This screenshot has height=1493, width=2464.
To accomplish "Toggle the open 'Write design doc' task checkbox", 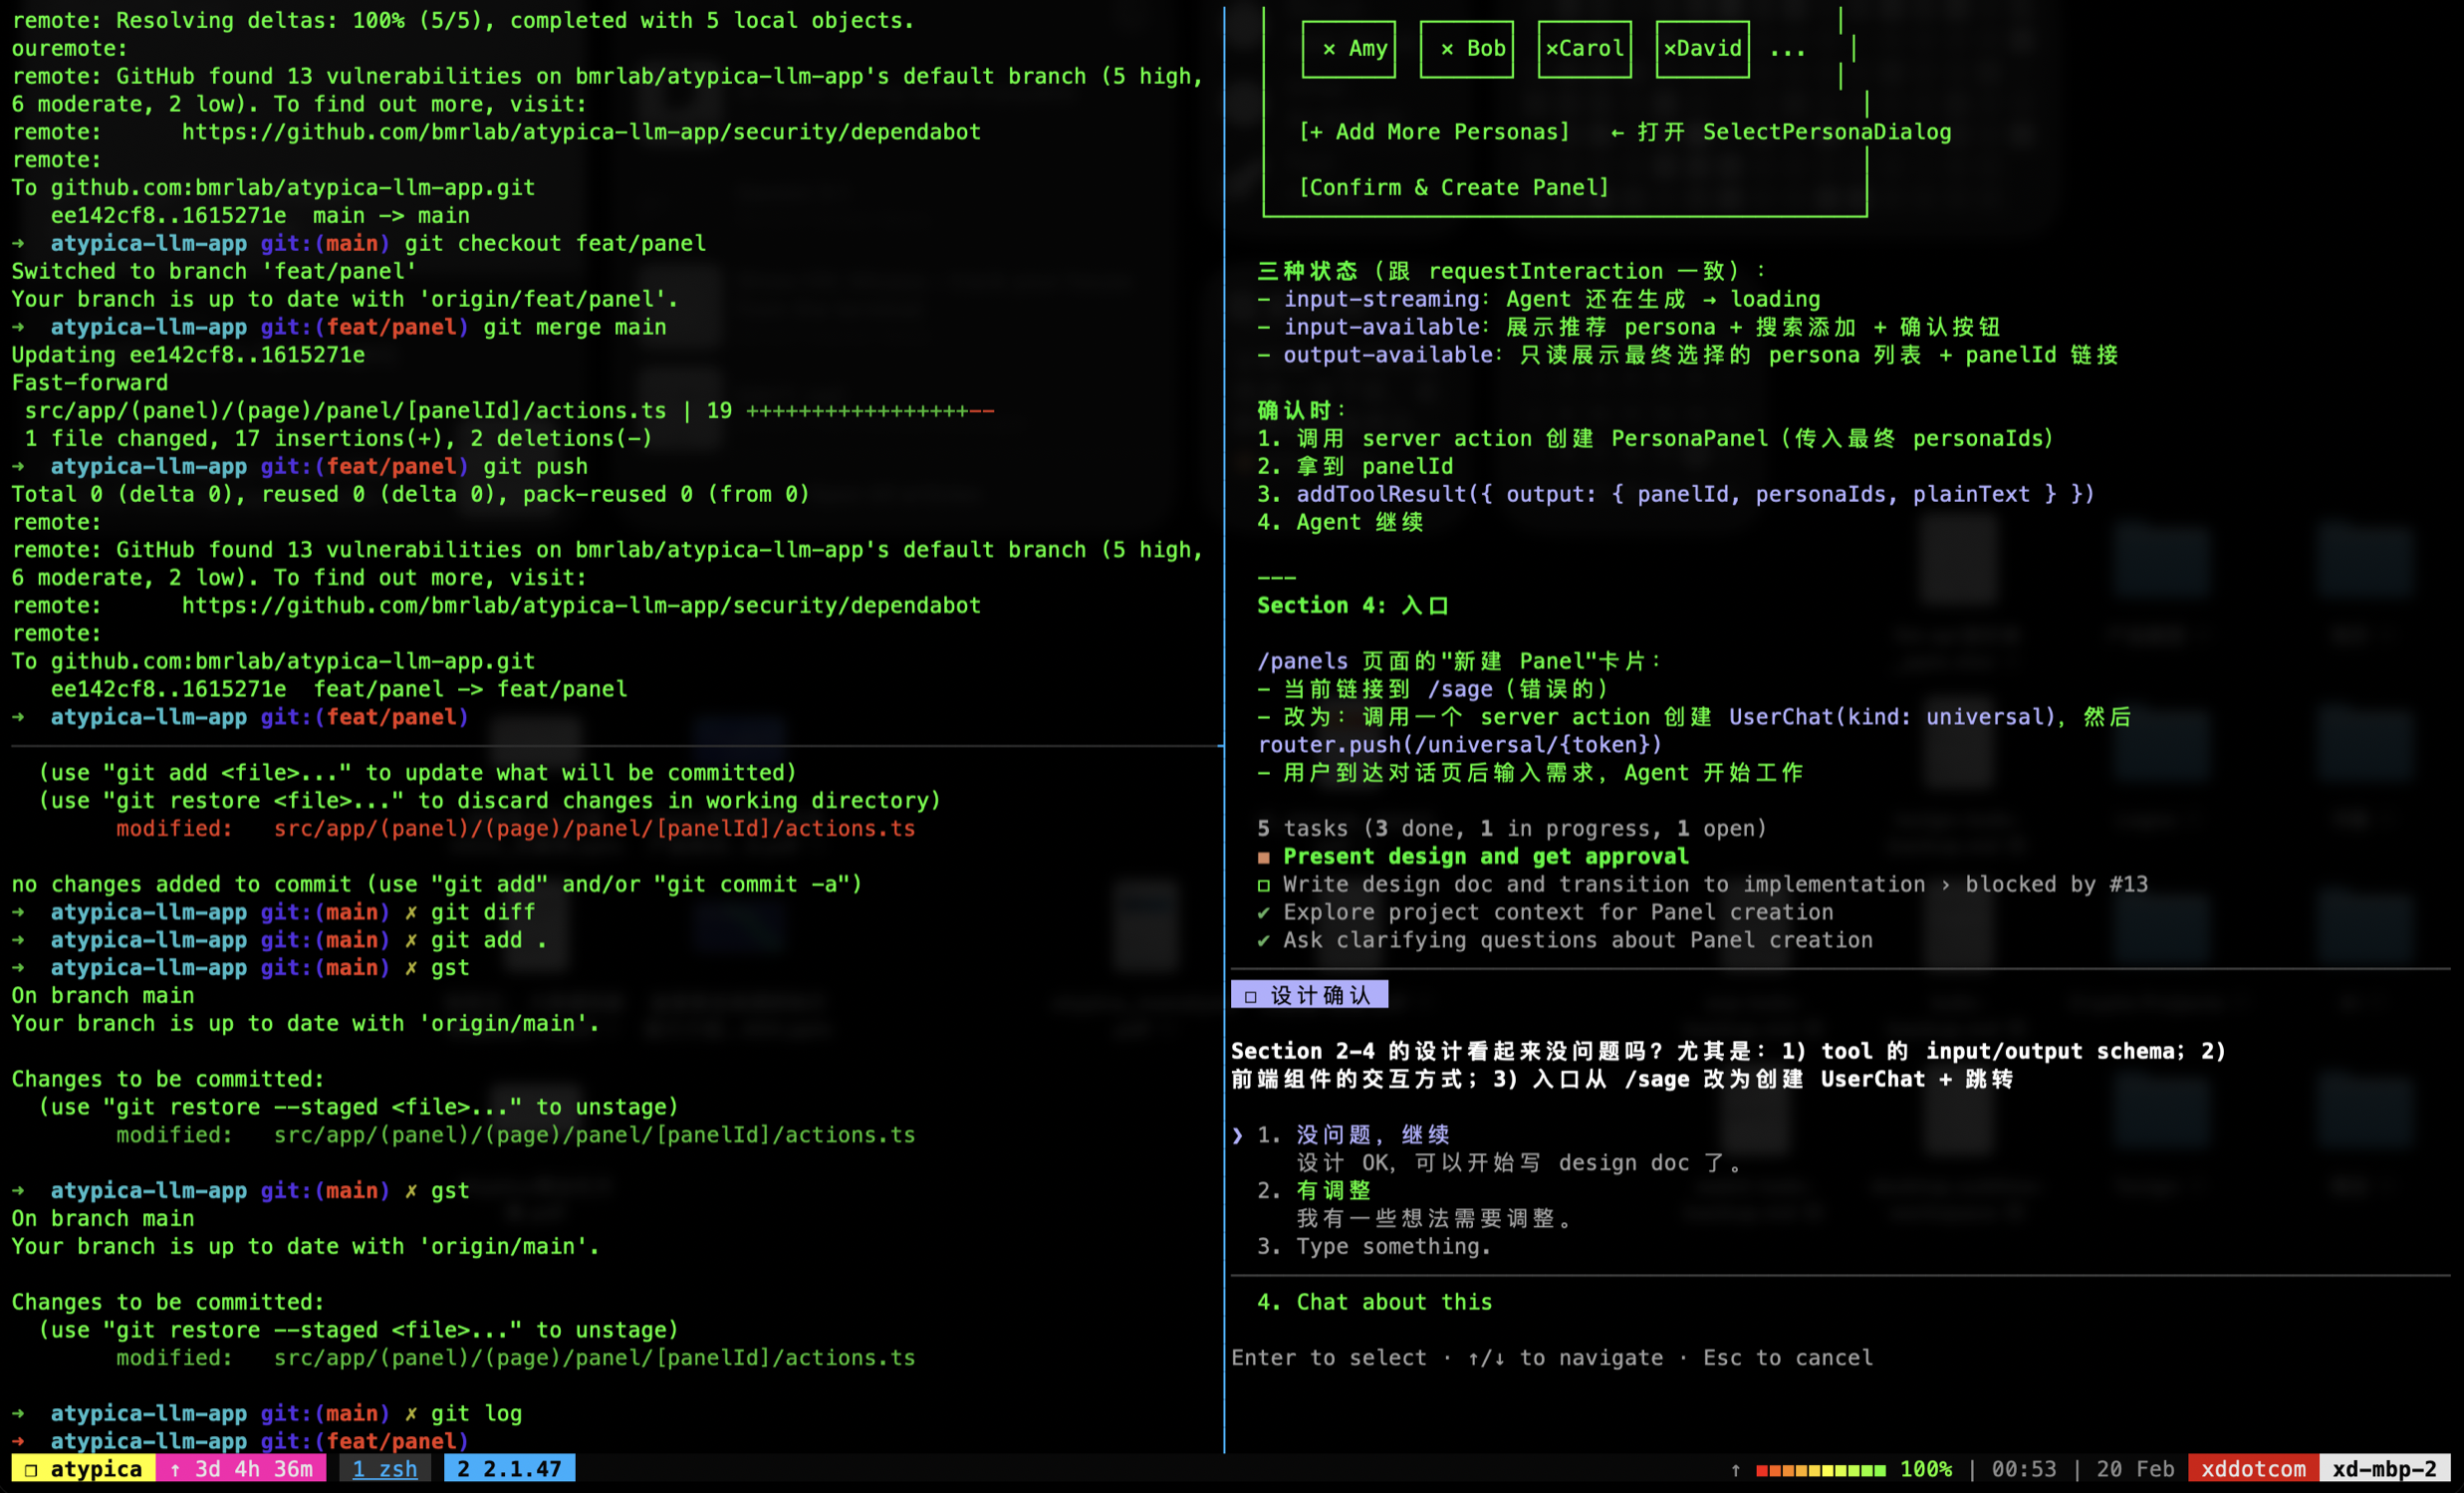I will click(x=1264, y=885).
